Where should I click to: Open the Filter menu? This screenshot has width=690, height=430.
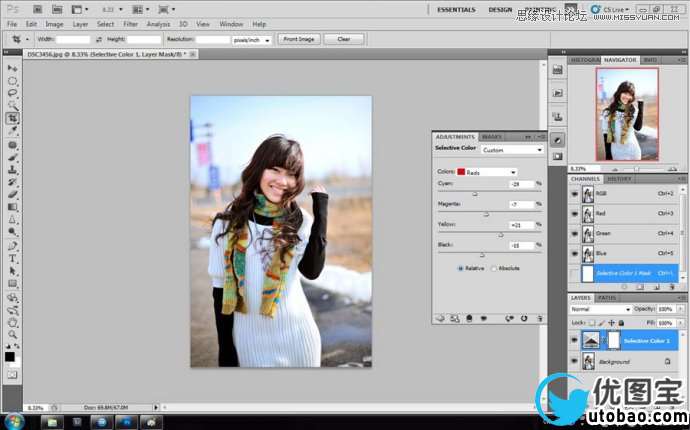(130, 24)
